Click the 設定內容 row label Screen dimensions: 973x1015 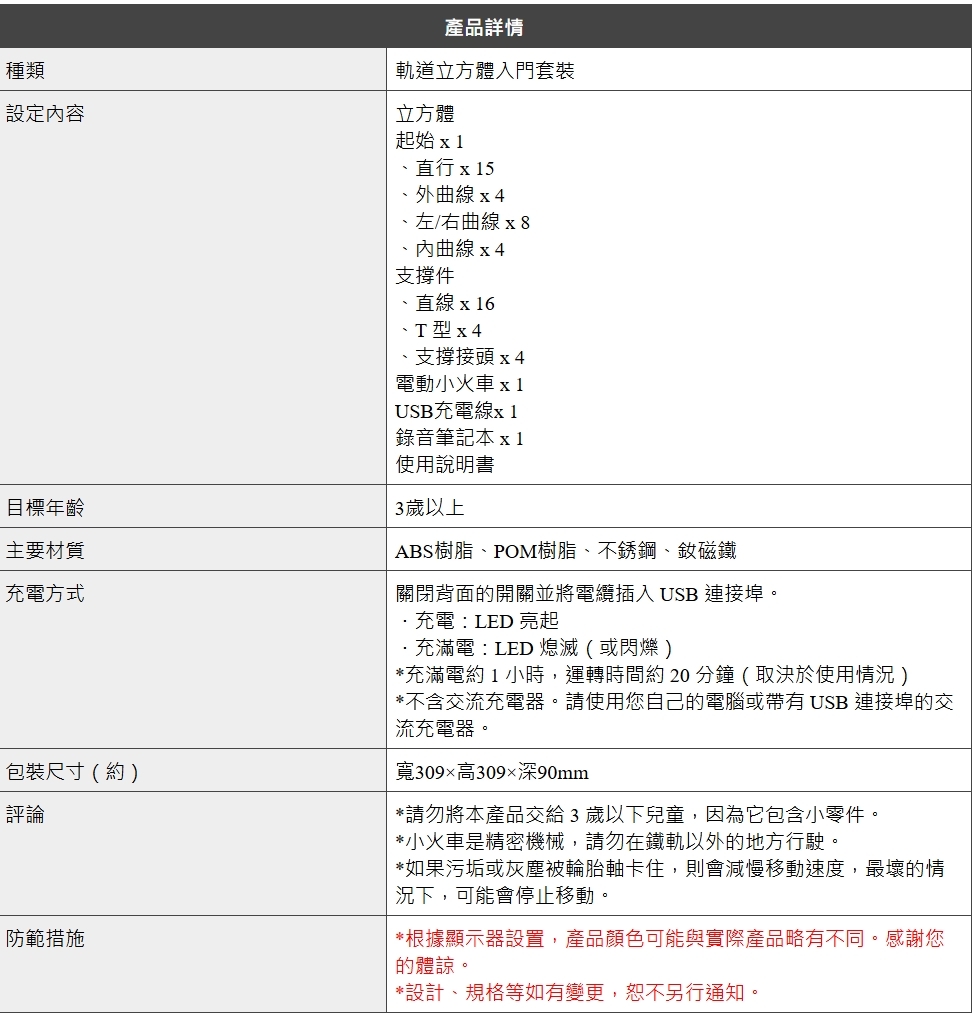click(45, 114)
